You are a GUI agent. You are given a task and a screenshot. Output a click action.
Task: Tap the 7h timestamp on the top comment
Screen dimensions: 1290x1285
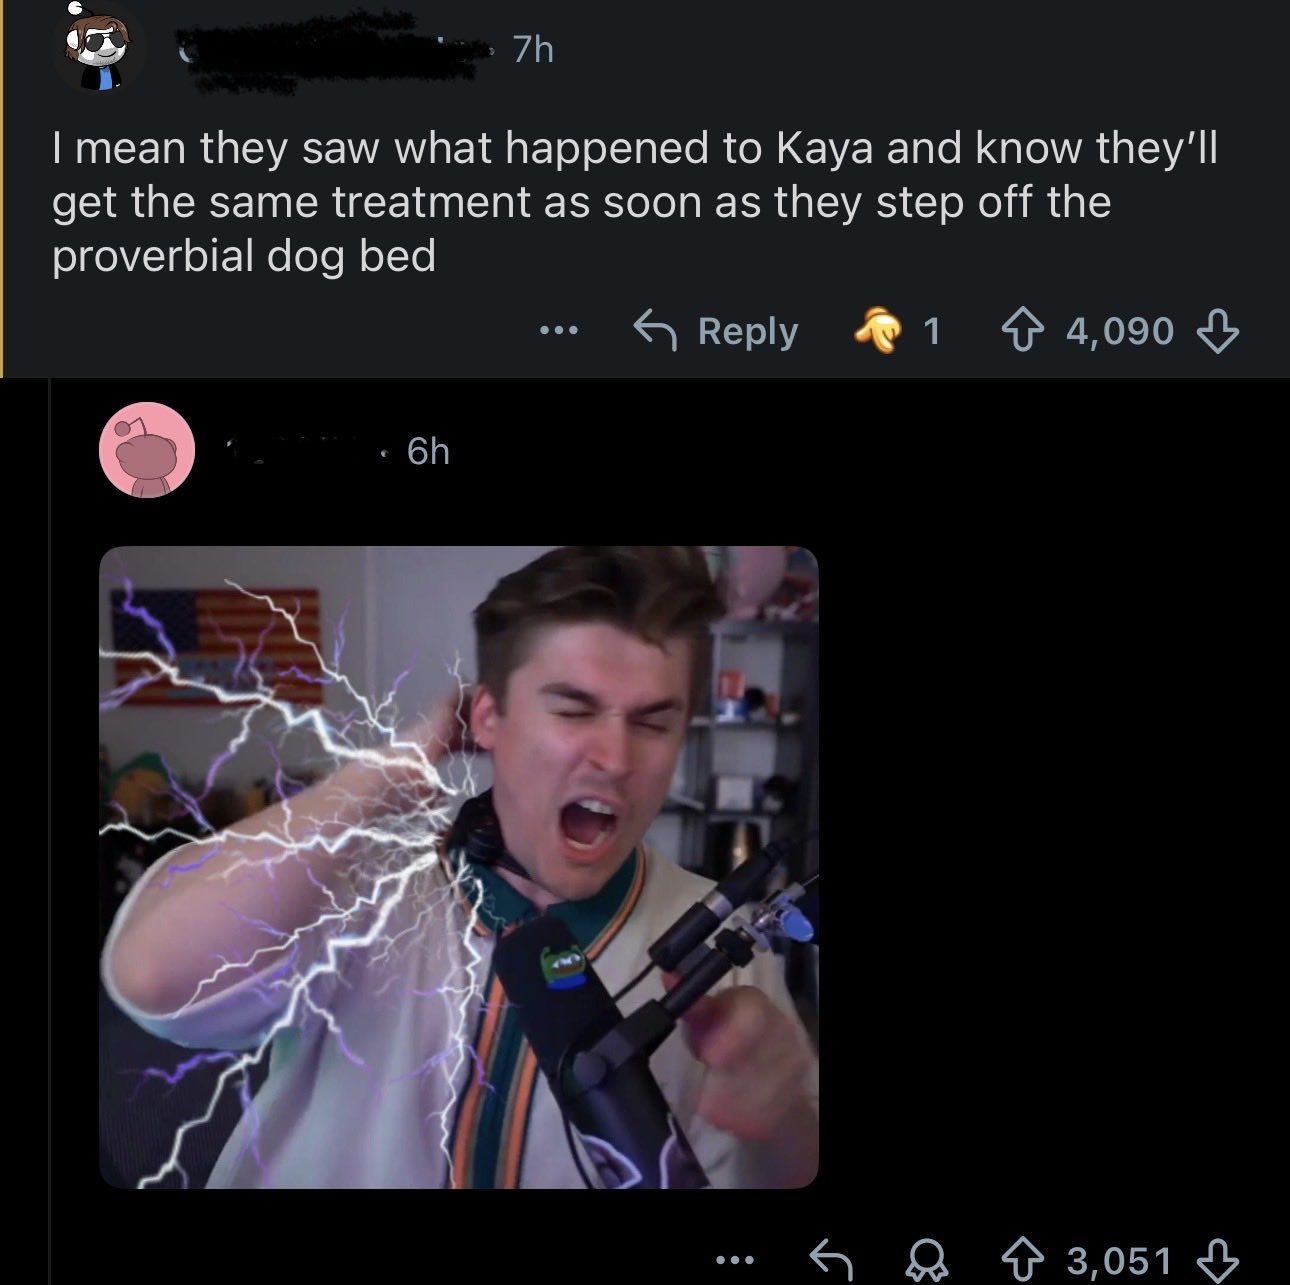coord(533,49)
